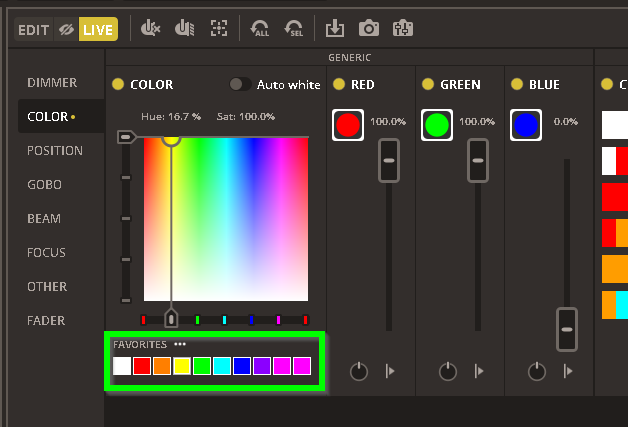Click the red circle channel preview
Viewport: 628px width, 427px height.
click(348, 125)
